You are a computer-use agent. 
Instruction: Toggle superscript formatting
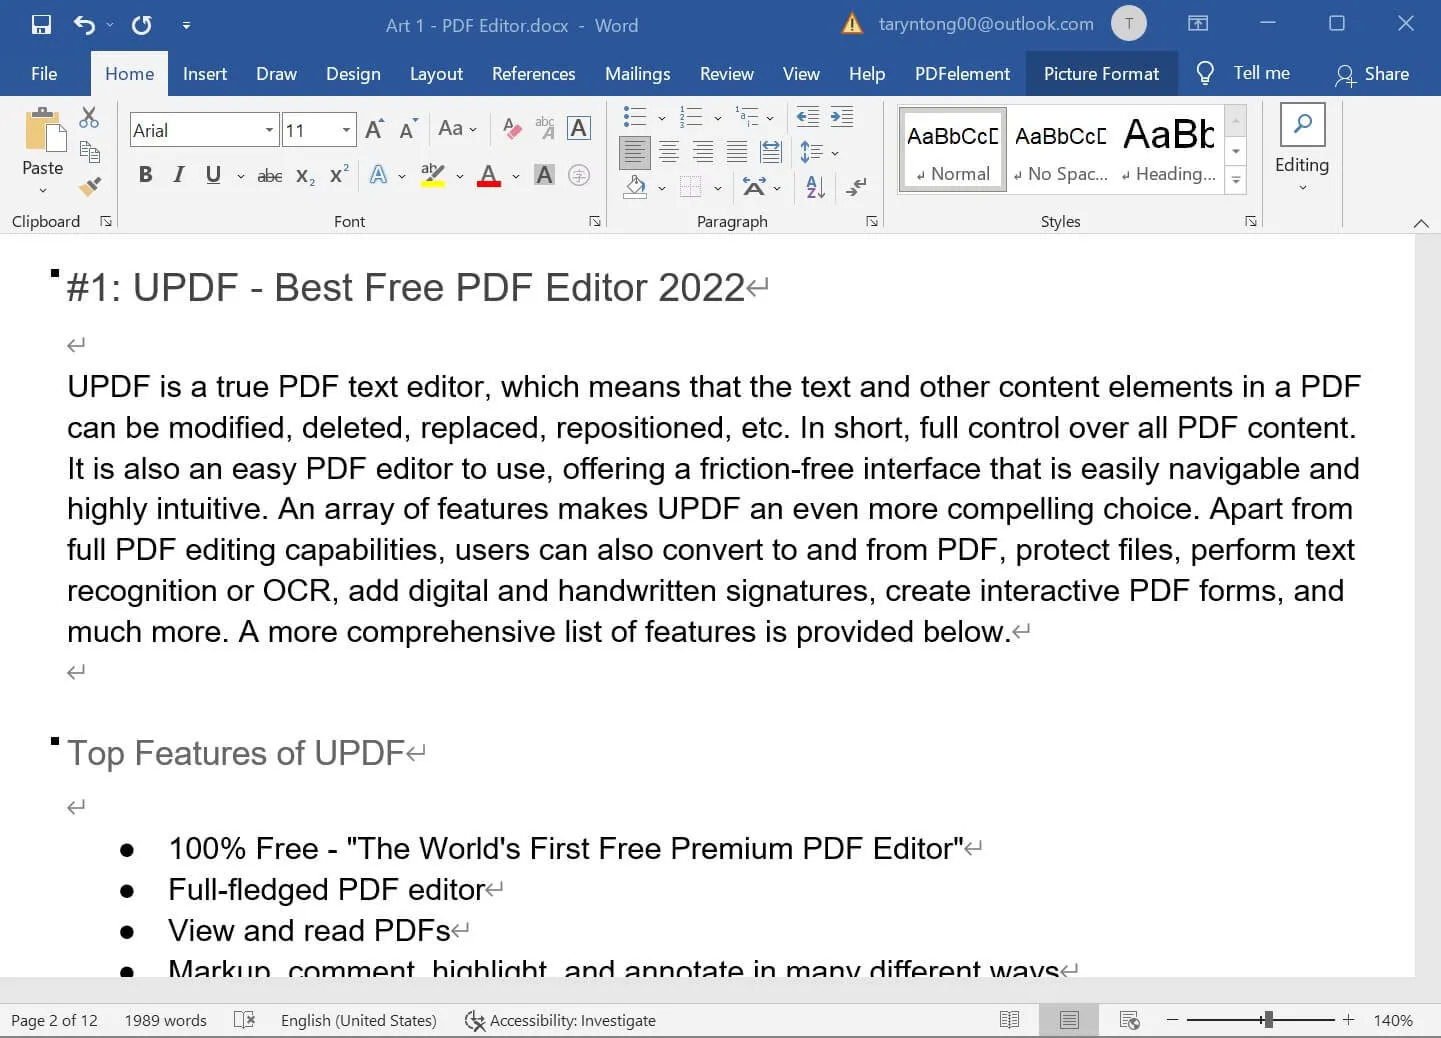339,174
